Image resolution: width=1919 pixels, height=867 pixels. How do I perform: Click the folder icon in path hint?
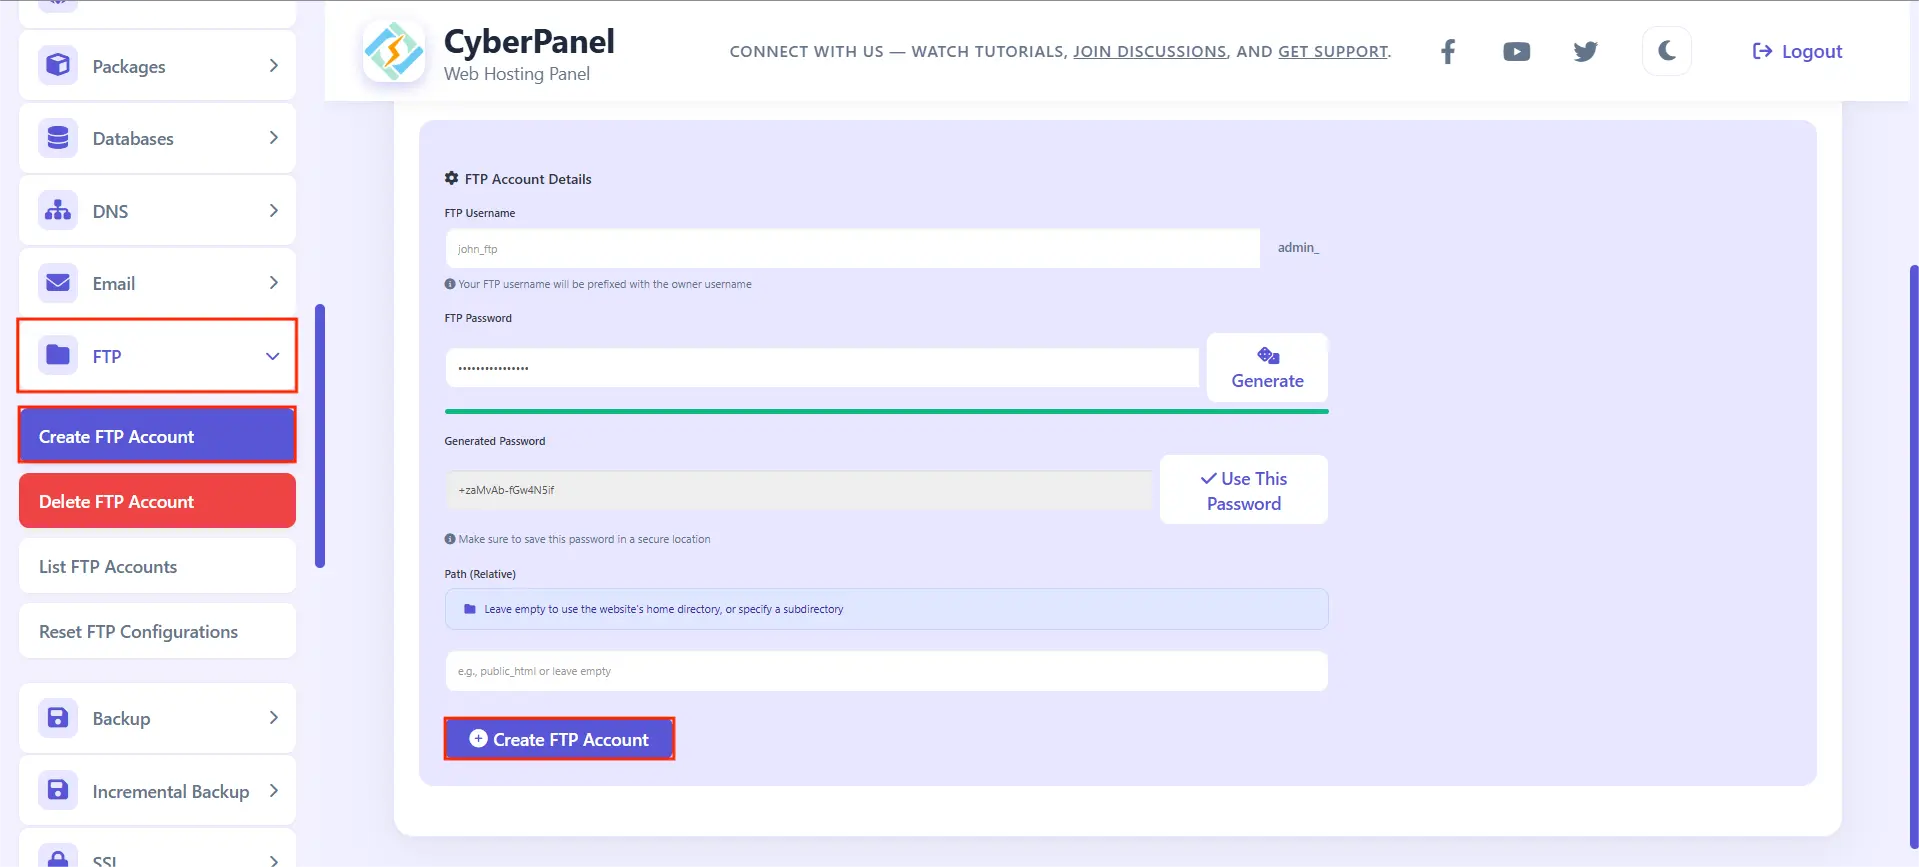pos(470,609)
